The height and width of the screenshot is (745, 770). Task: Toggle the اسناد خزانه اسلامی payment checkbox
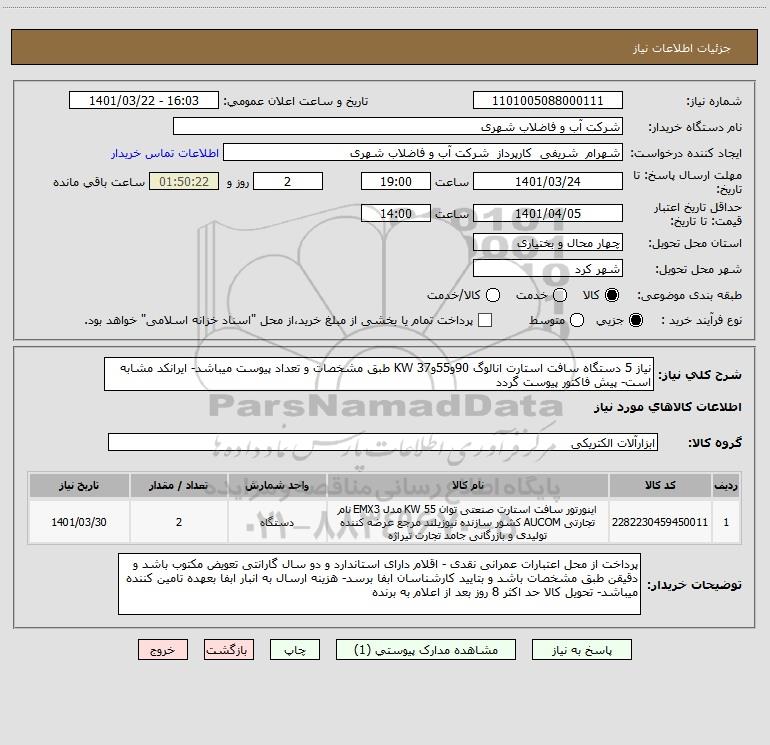[485, 320]
